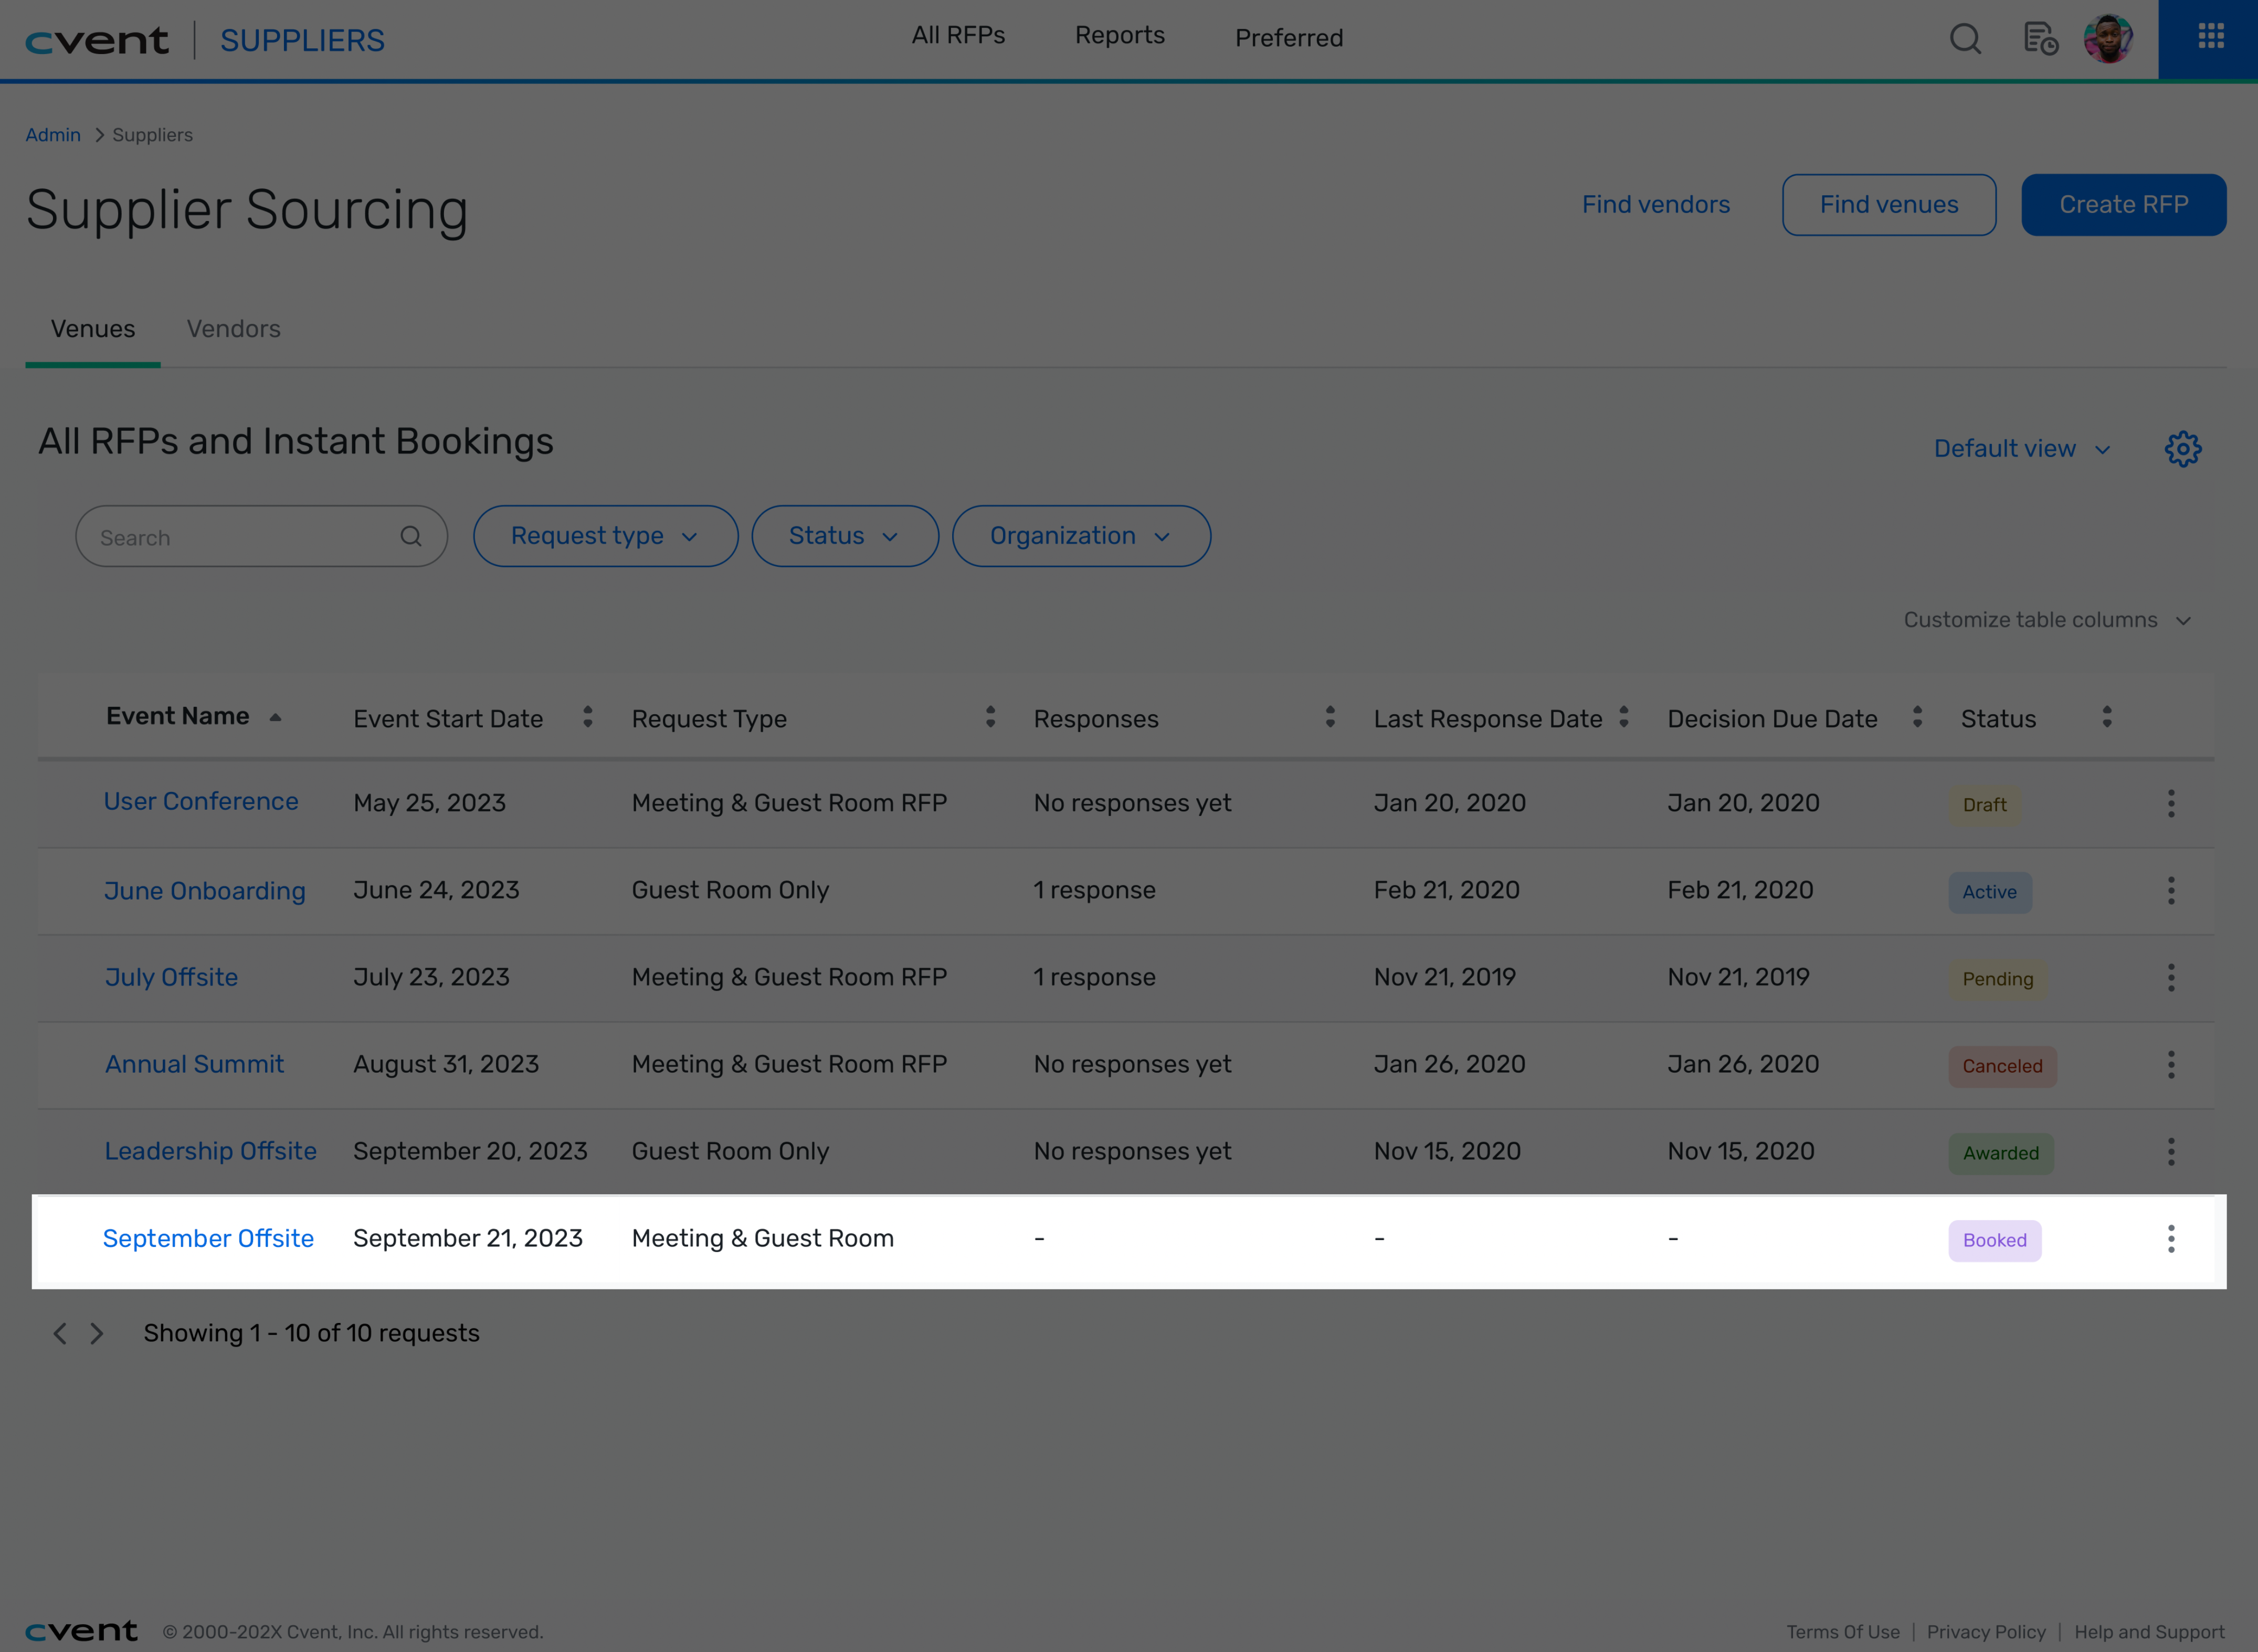Open row actions for User Conference

[2171, 803]
